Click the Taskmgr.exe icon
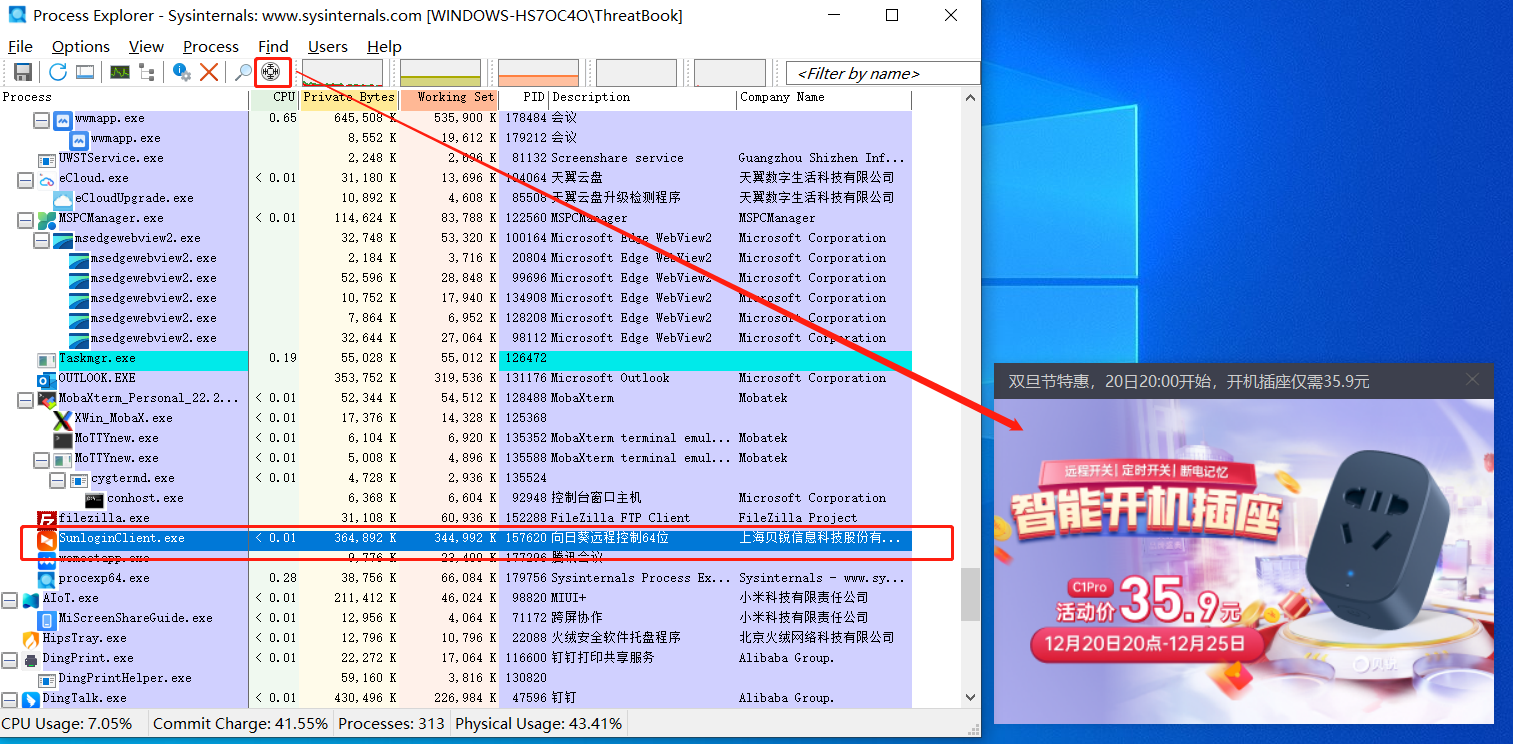This screenshot has height=744, width=1513. click(x=47, y=359)
